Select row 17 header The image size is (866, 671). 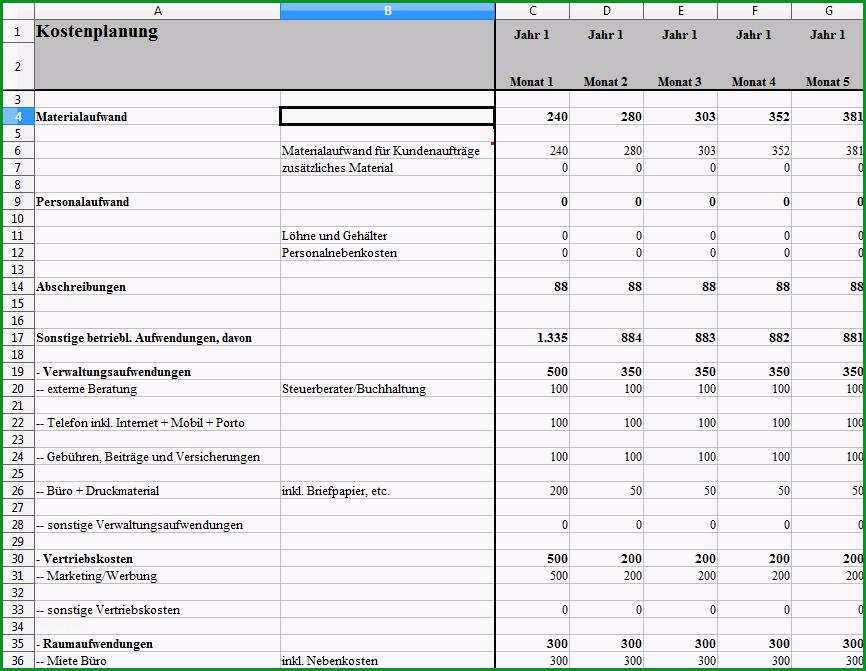[x=18, y=337]
